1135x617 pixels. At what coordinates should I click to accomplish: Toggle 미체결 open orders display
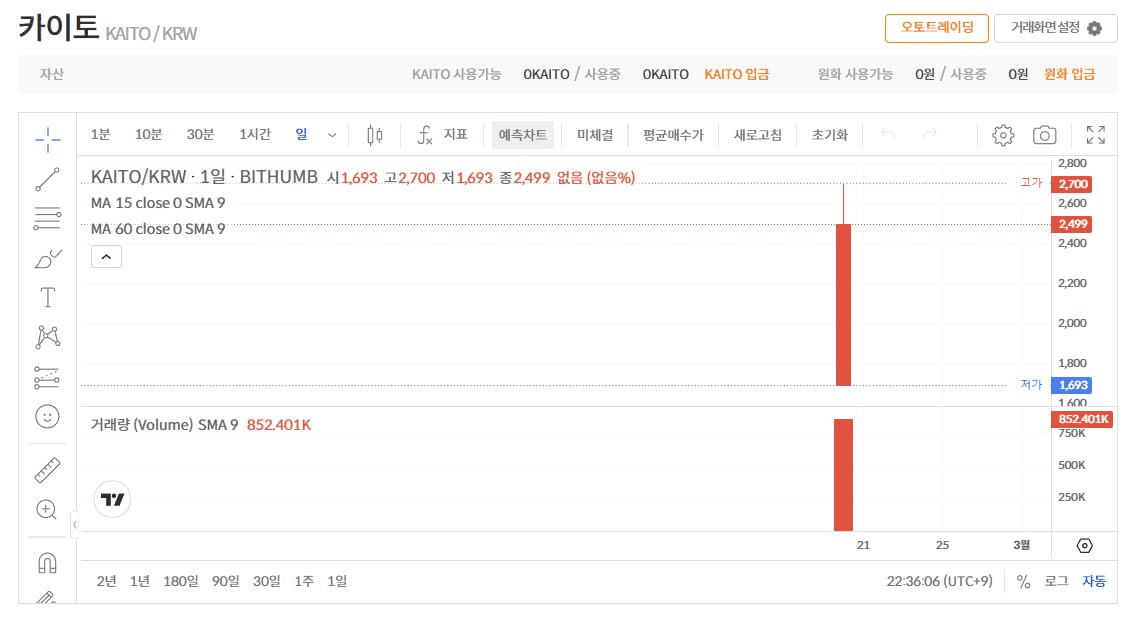[595, 135]
